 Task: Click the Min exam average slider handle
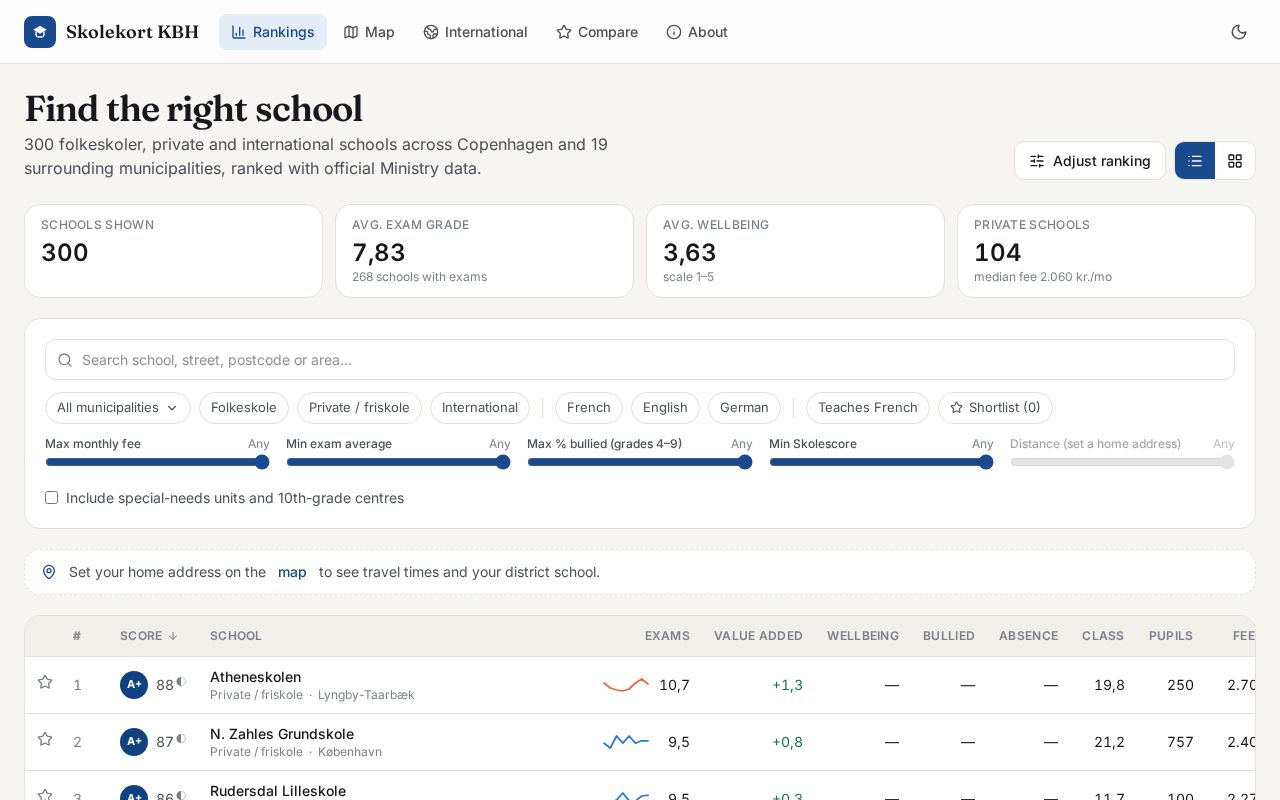coord(503,462)
